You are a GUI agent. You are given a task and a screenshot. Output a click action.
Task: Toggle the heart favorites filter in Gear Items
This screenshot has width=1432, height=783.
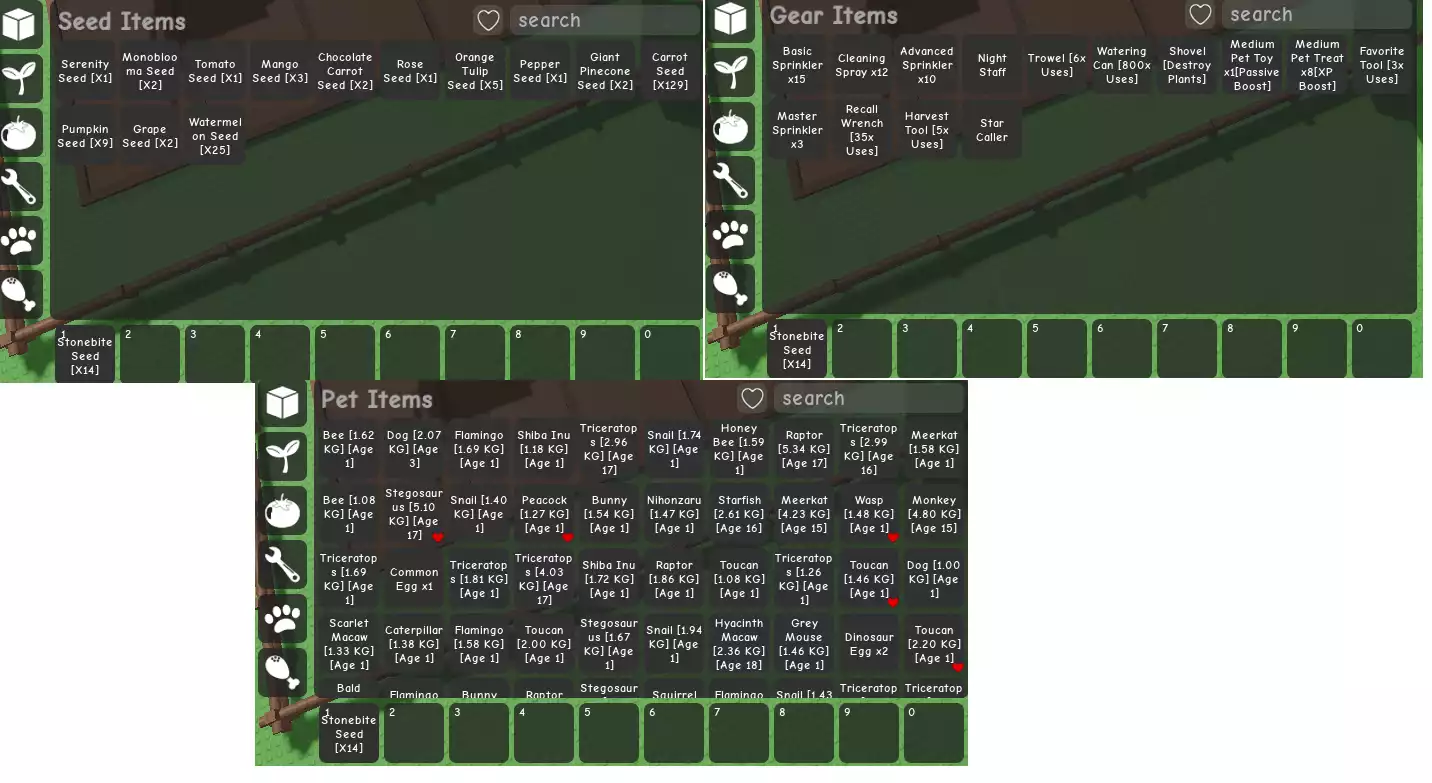1200,15
